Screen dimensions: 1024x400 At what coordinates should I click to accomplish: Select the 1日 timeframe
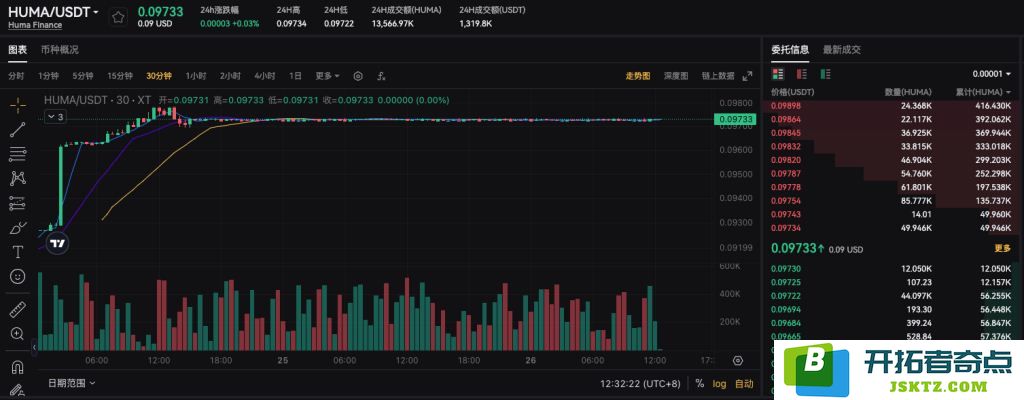295,76
